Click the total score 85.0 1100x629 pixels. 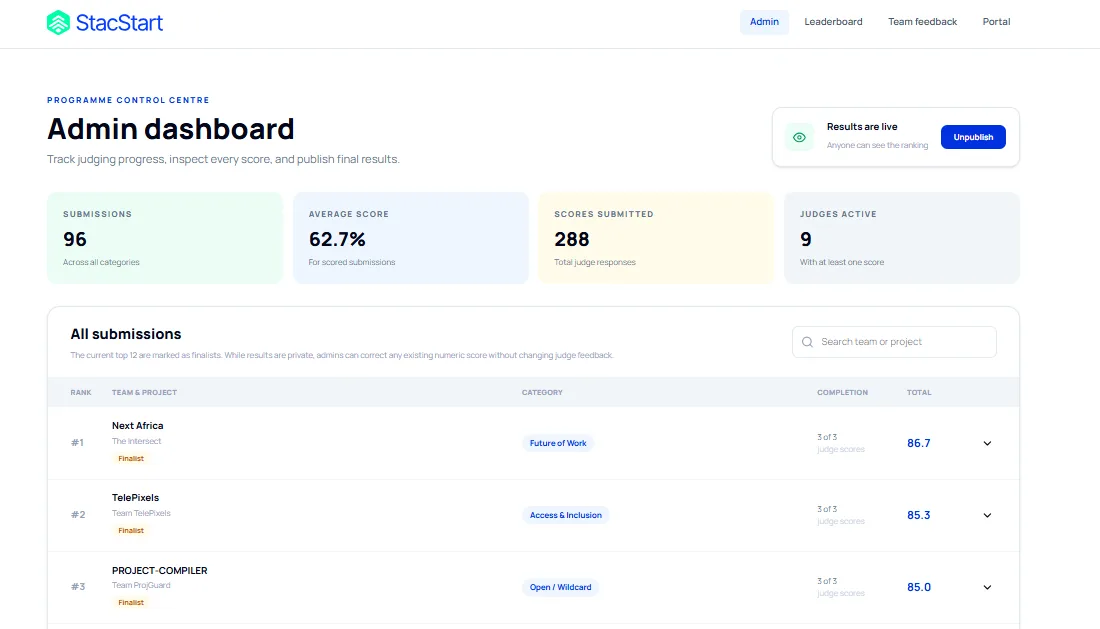pos(918,588)
